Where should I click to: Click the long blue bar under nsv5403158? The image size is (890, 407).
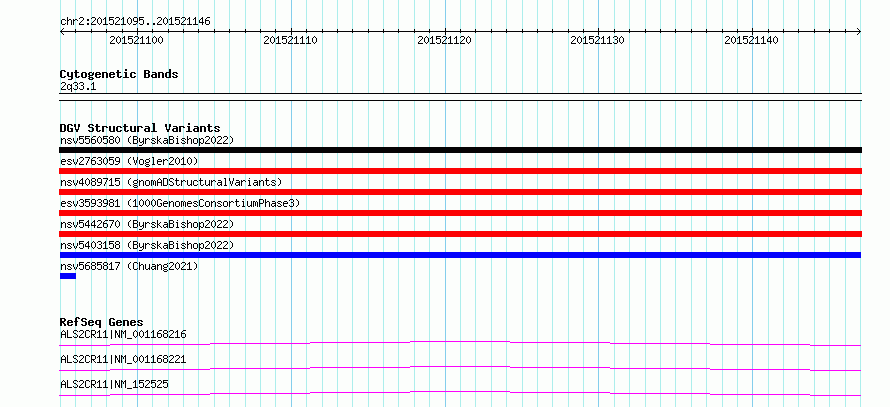point(460,255)
